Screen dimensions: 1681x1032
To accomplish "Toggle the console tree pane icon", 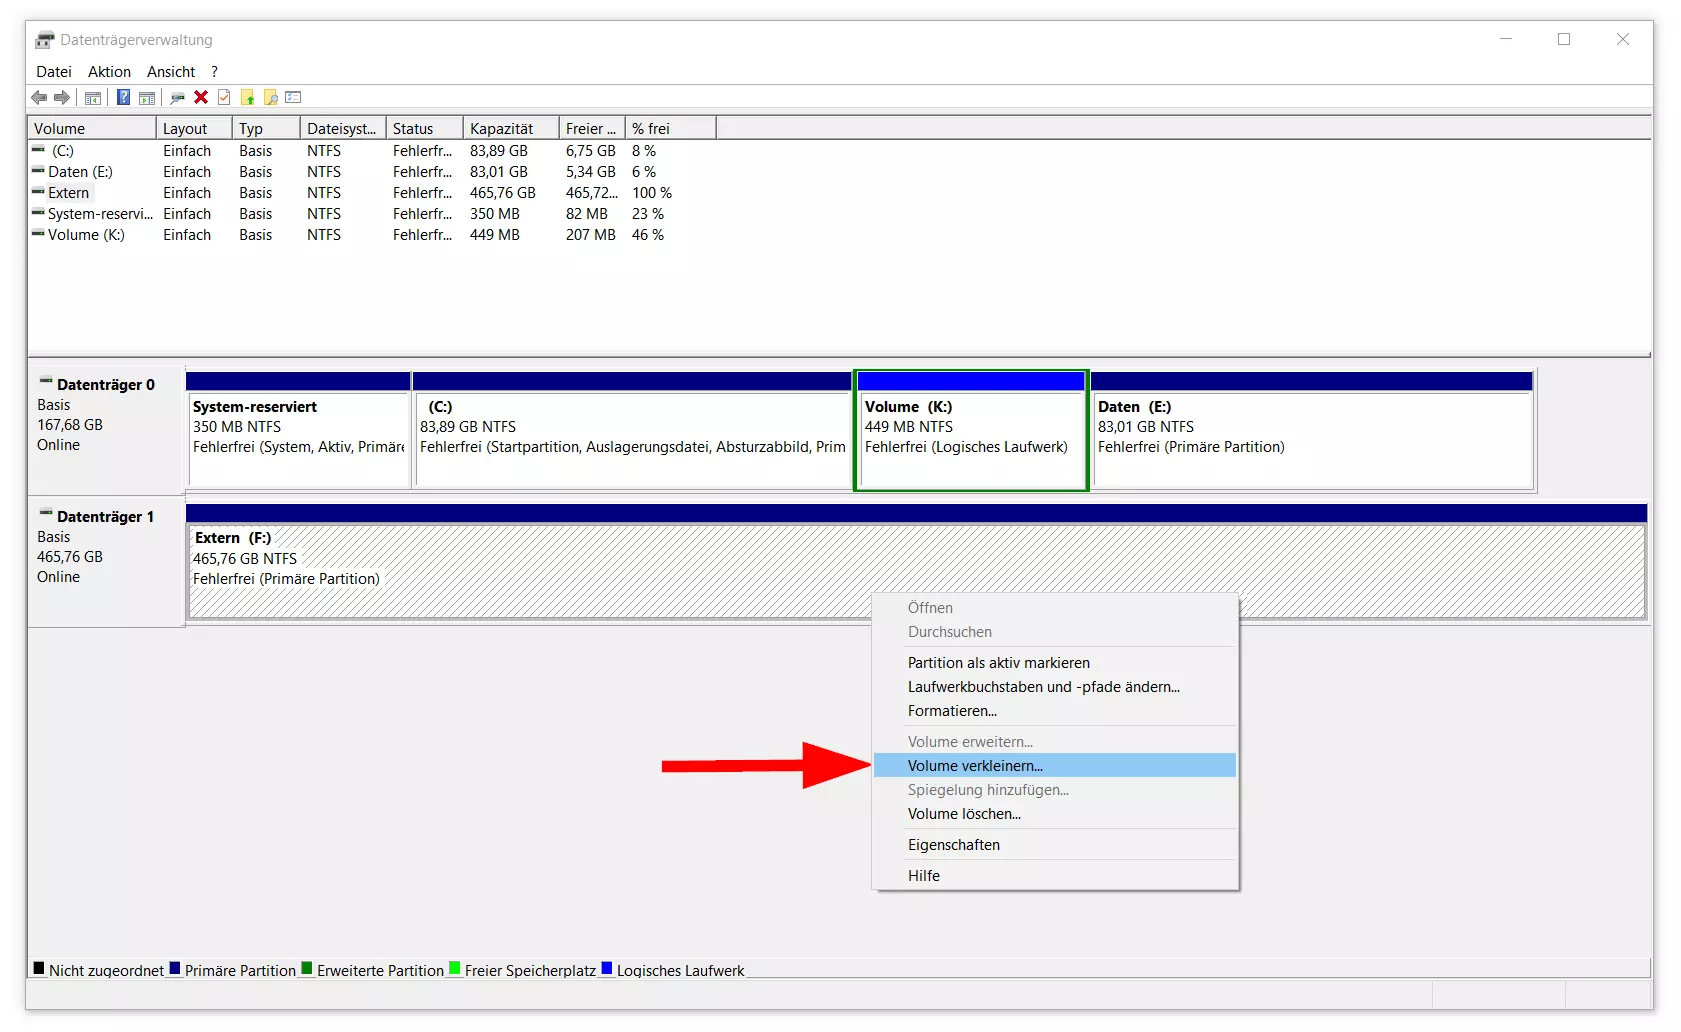I will point(93,97).
